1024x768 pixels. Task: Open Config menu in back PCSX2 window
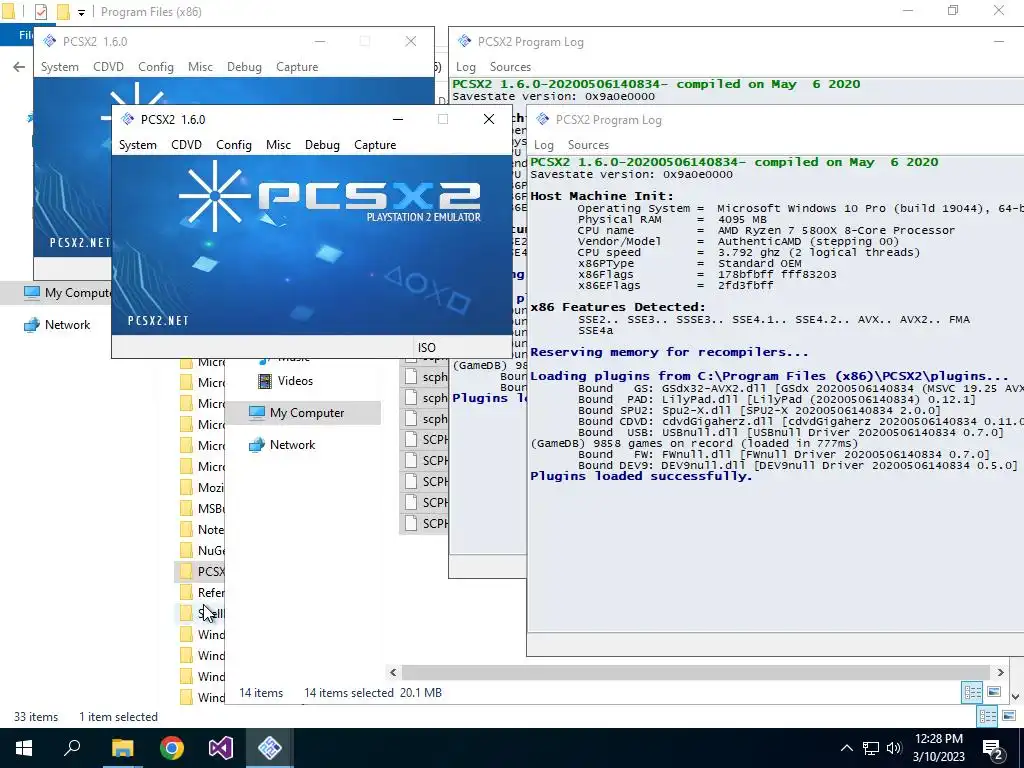(155, 67)
